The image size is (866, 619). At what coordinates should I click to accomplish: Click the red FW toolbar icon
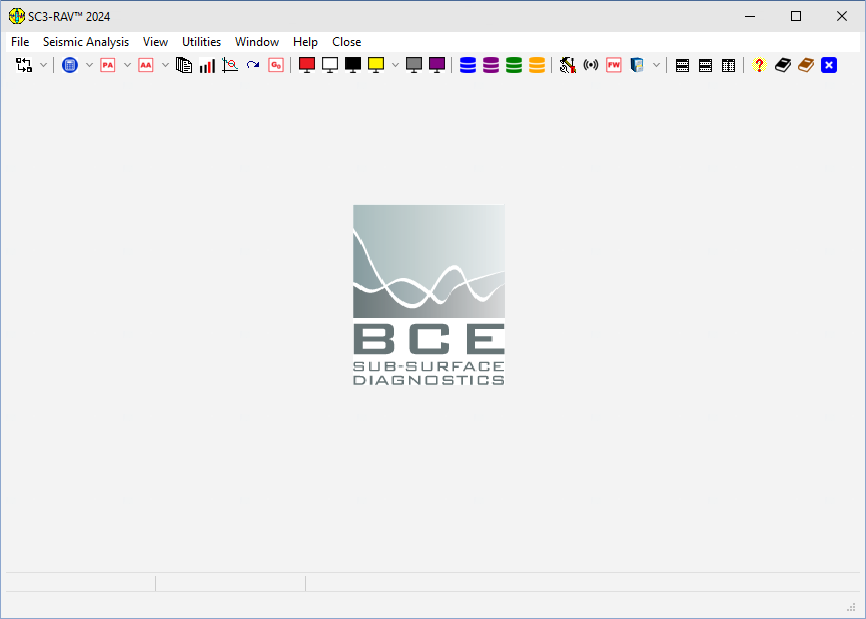click(x=614, y=65)
